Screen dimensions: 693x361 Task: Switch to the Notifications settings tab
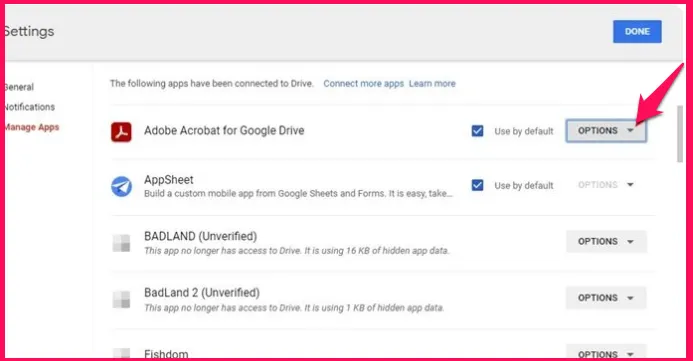point(30,107)
